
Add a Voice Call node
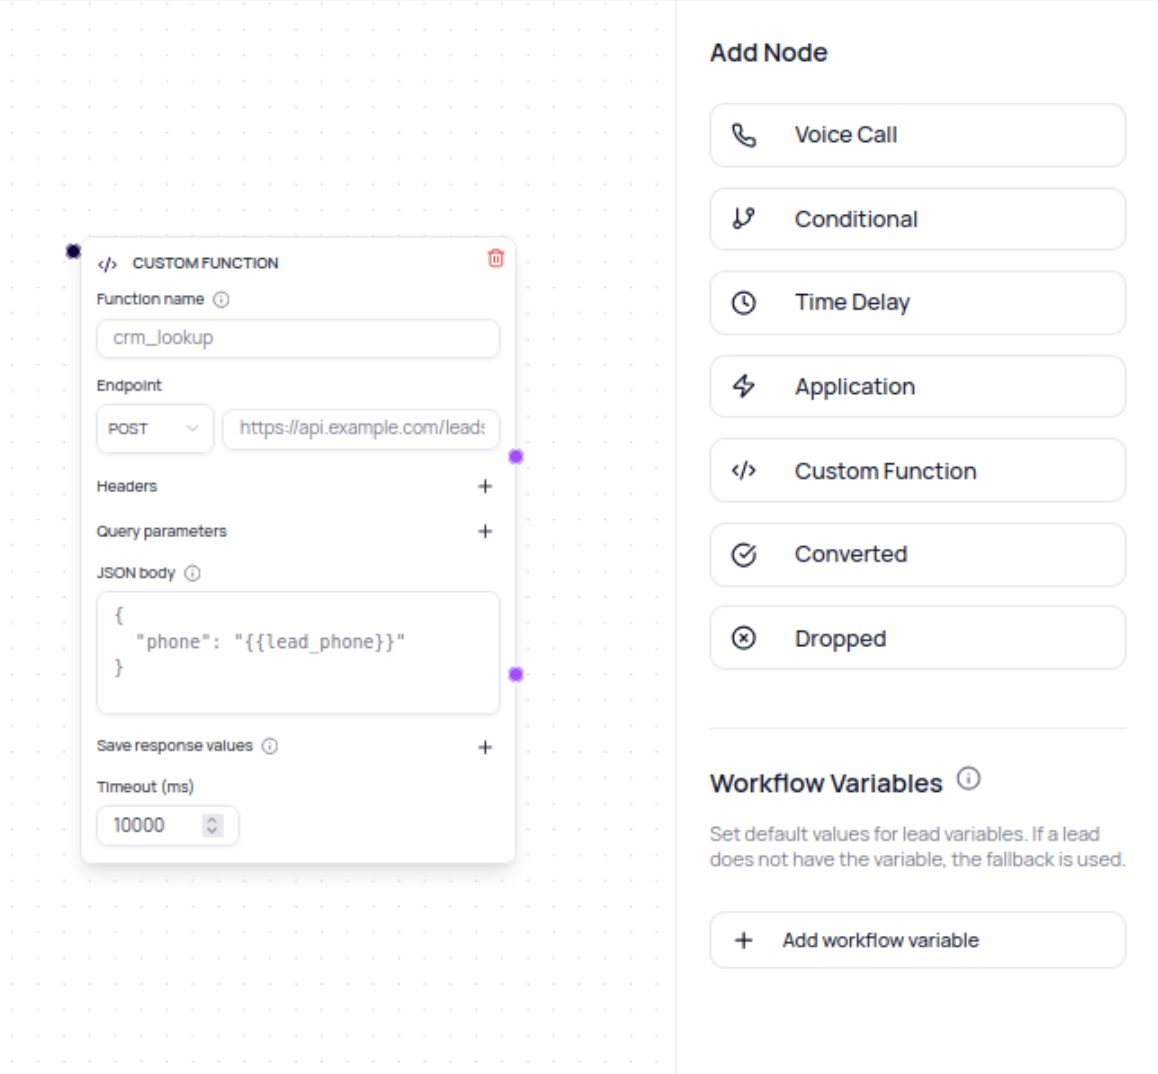pos(917,135)
